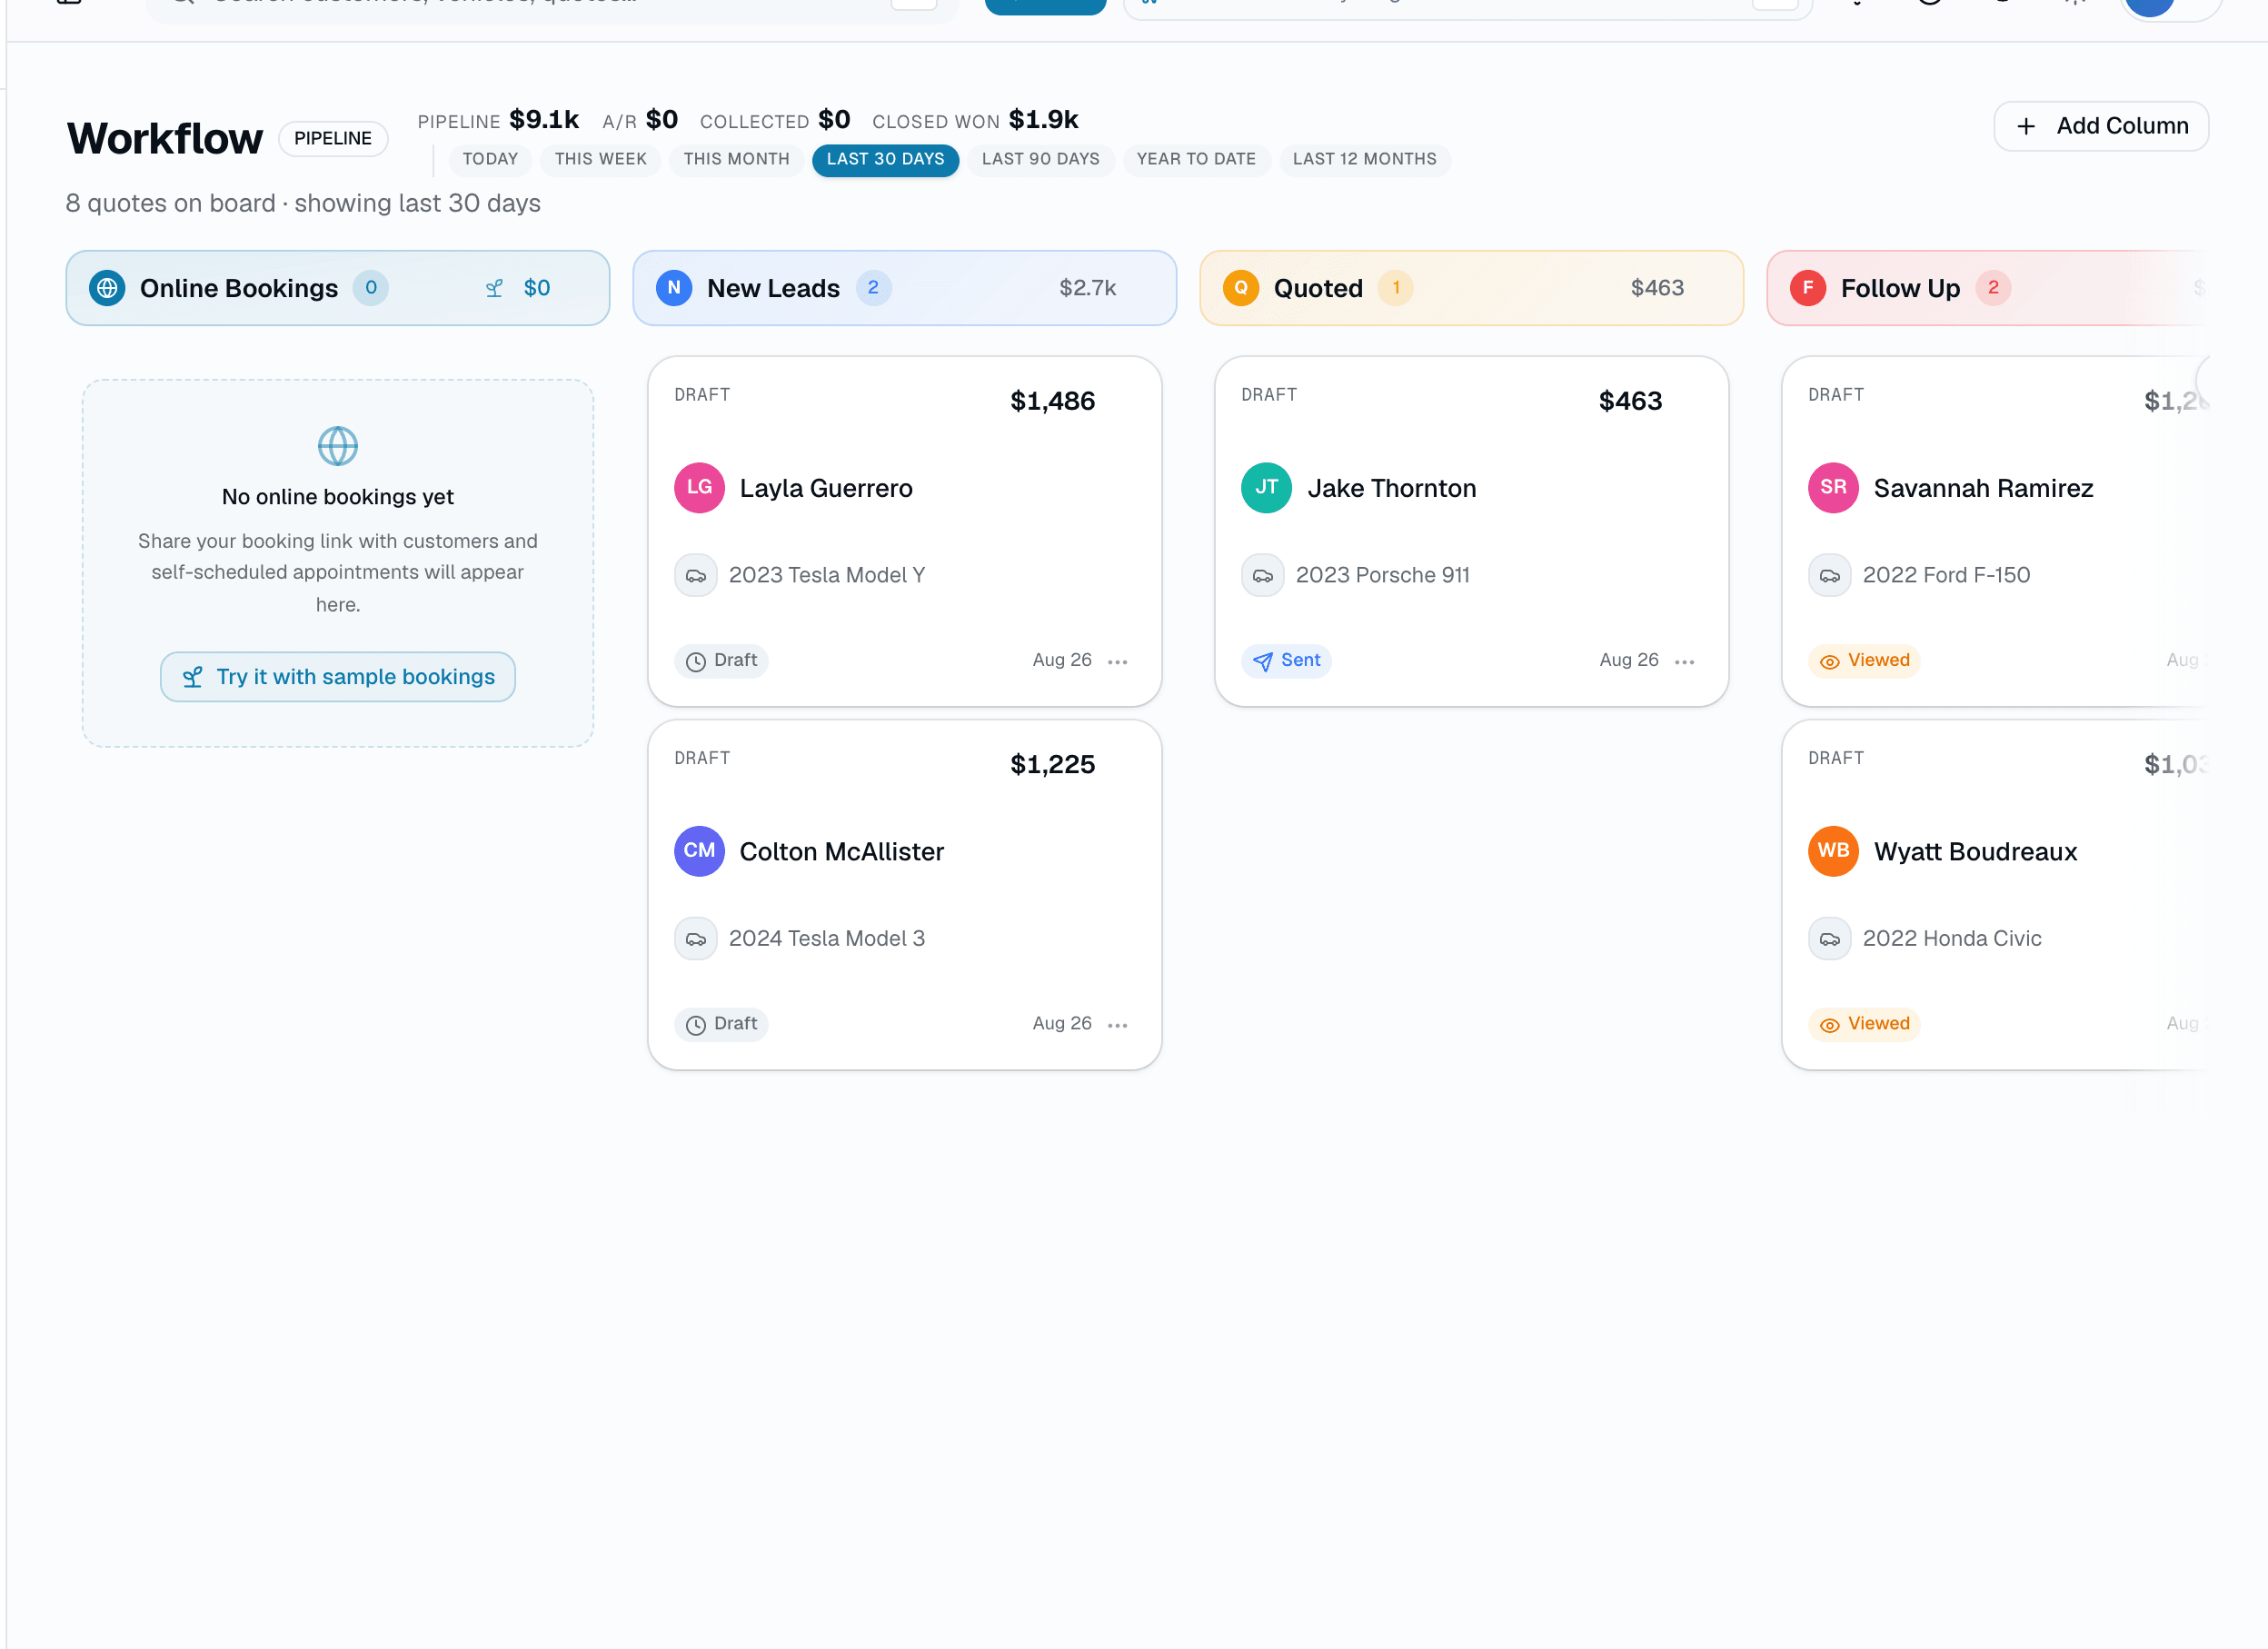Click the Quoted count badge showing 1
This screenshot has width=2268, height=1649.
[x=1396, y=288]
